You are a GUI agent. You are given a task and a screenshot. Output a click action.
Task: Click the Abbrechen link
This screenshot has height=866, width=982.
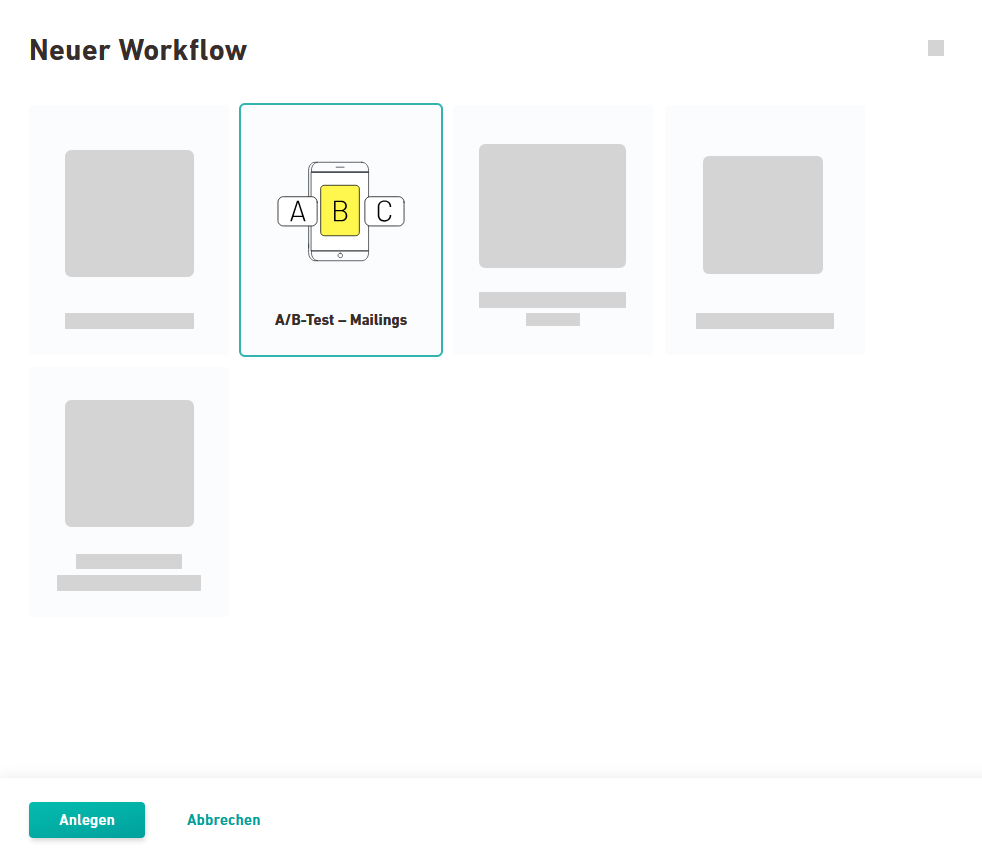click(223, 820)
